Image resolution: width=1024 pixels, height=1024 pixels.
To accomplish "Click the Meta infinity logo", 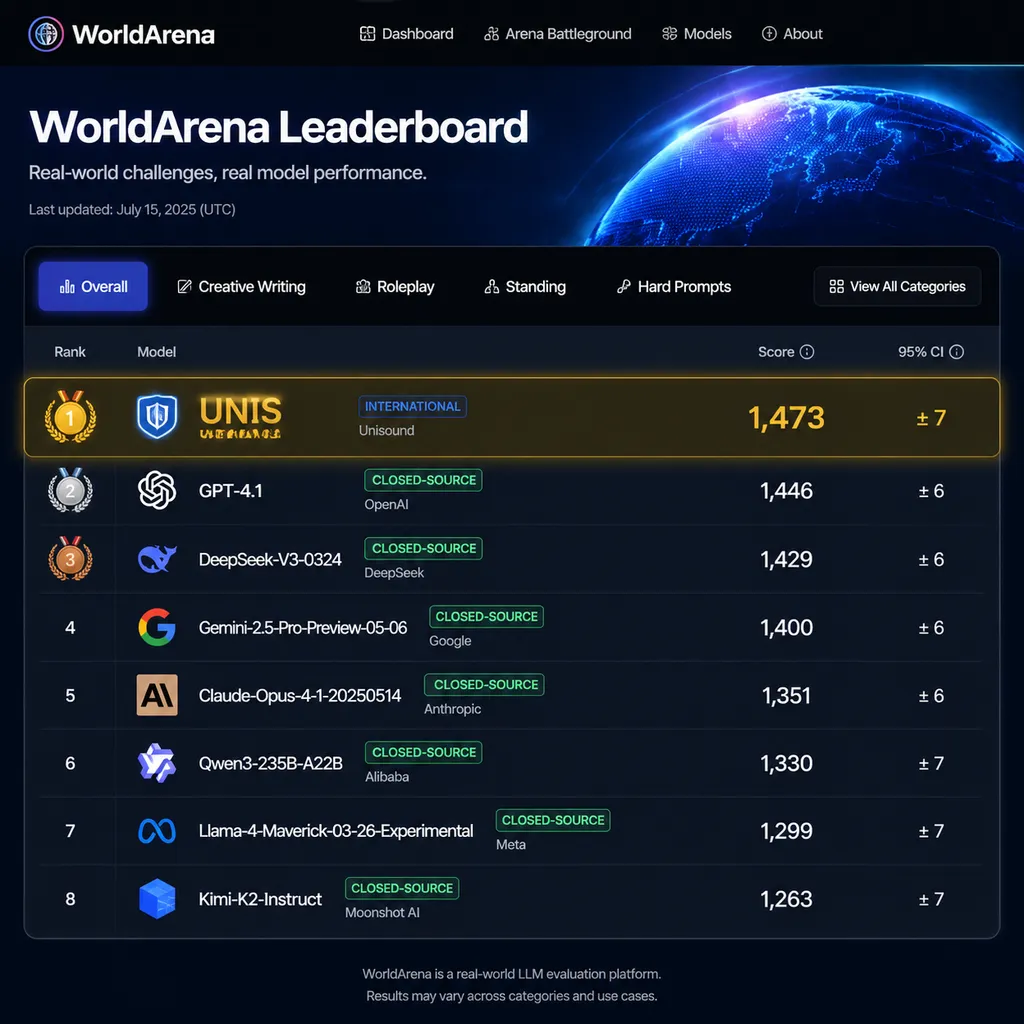I will tap(157, 831).
